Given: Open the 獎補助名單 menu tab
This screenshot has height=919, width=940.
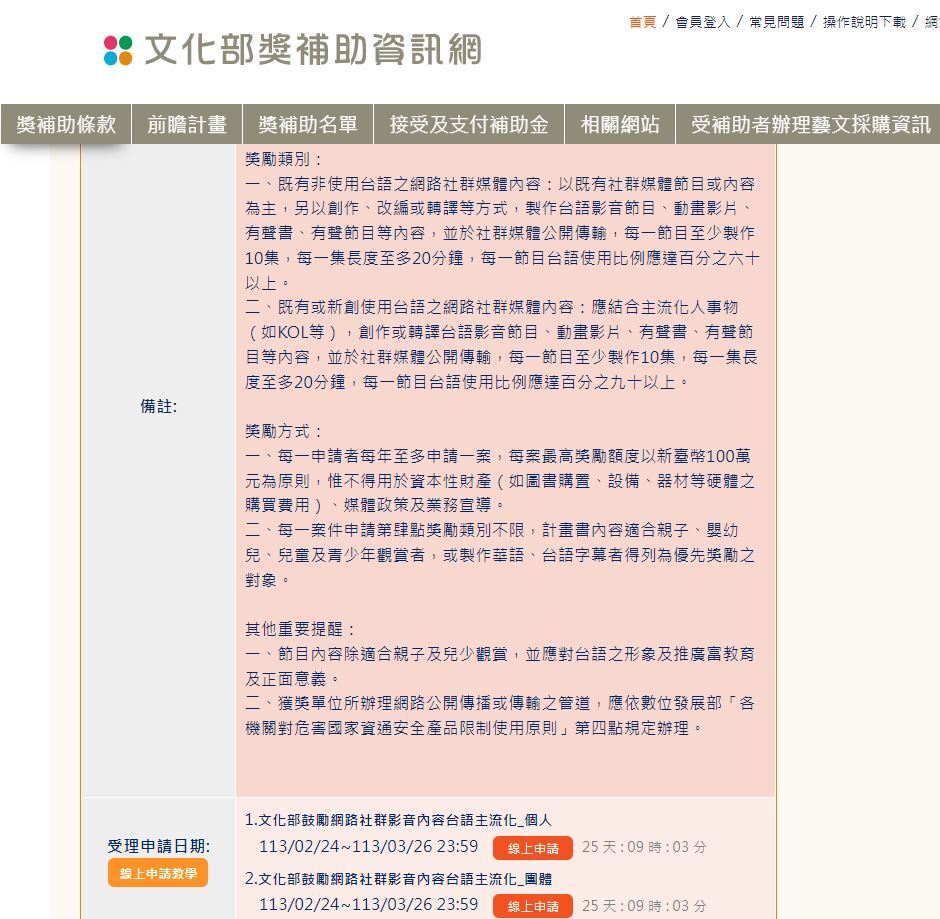Looking at the screenshot, I should tap(308, 124).
